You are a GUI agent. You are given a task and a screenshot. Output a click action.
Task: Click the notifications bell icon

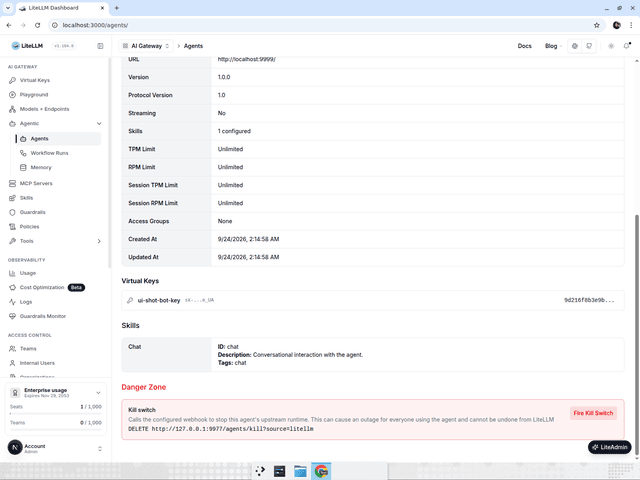tap(627, 46)
